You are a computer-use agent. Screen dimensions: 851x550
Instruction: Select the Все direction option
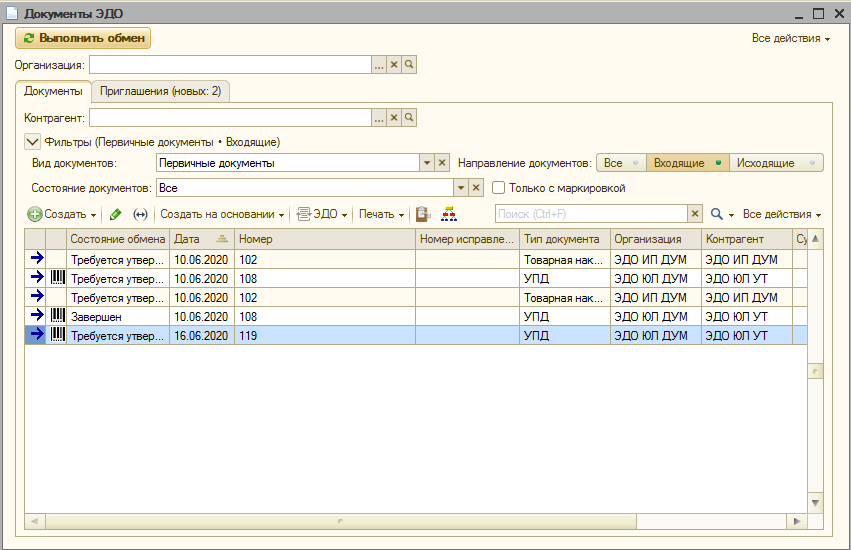coord(621,163)
